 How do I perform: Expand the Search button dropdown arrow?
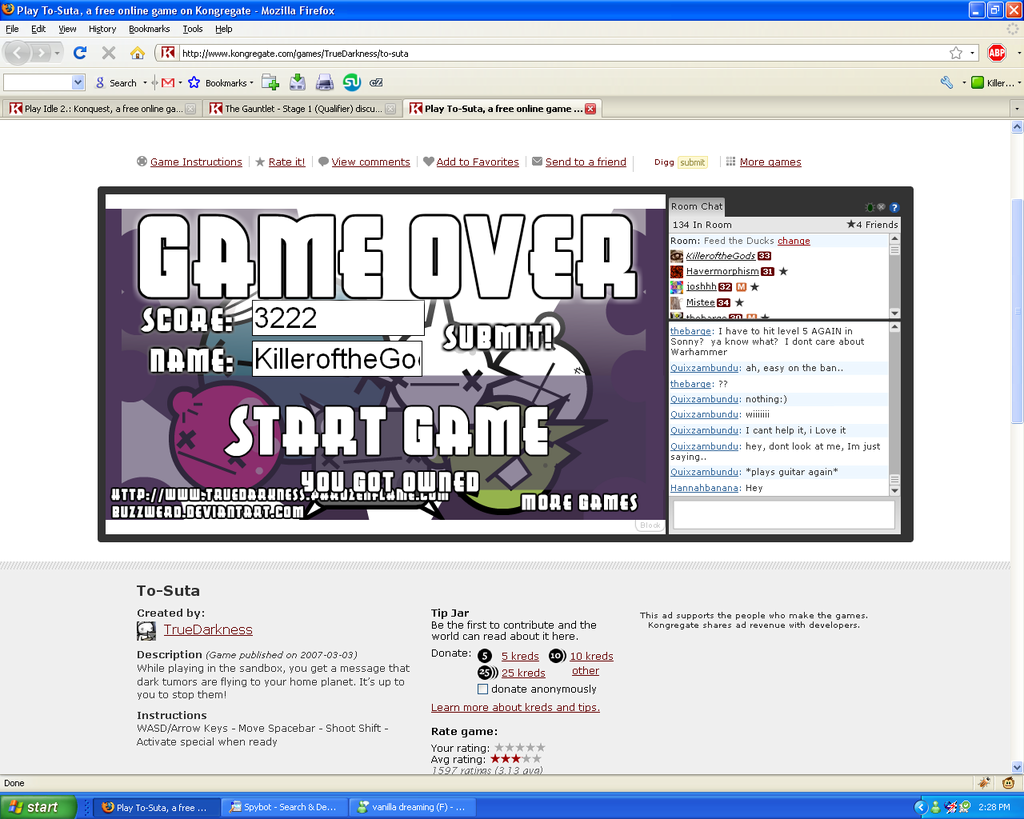[145, 83]
